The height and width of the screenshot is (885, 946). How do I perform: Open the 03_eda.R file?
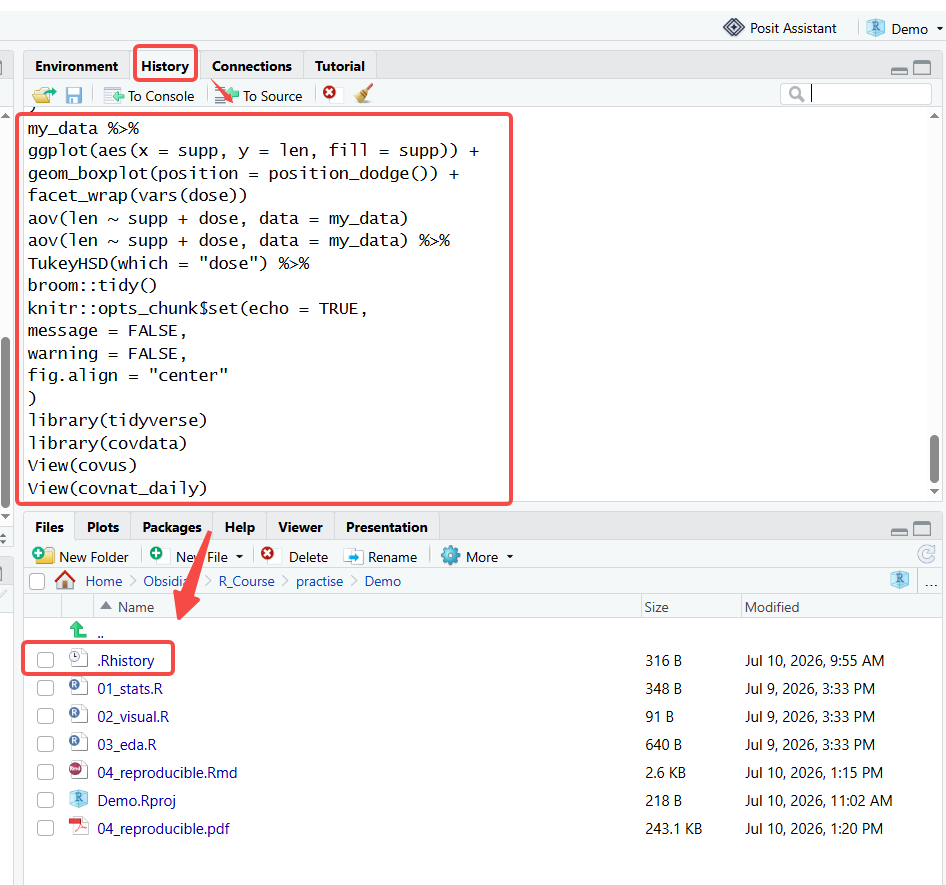[127, 744]
